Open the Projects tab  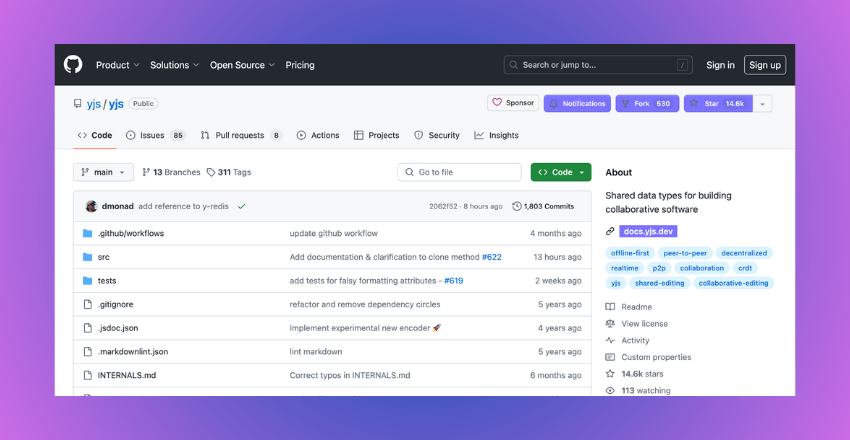[x=377, y=135]
